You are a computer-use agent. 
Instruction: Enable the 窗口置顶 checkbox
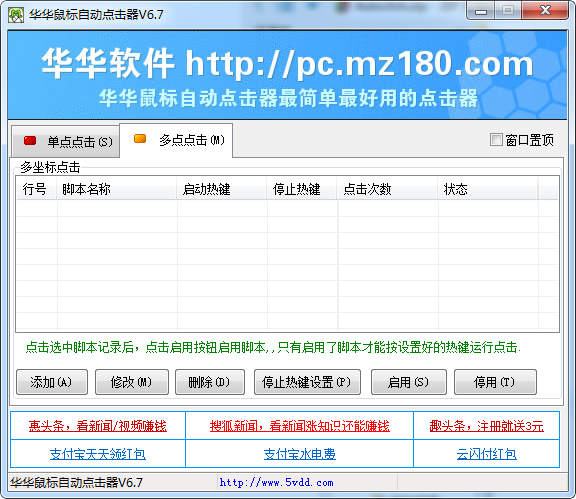496,140
